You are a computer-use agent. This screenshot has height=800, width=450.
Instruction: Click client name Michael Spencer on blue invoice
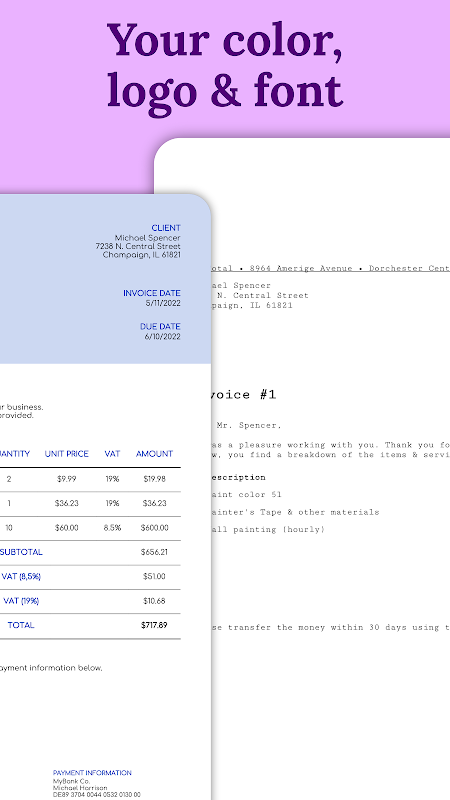147,238
